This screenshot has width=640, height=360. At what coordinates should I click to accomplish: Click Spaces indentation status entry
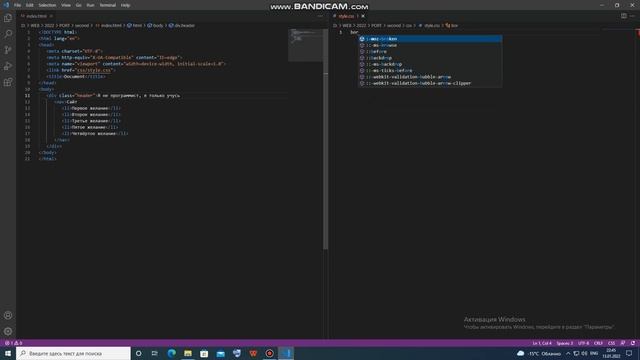point(564,343)
